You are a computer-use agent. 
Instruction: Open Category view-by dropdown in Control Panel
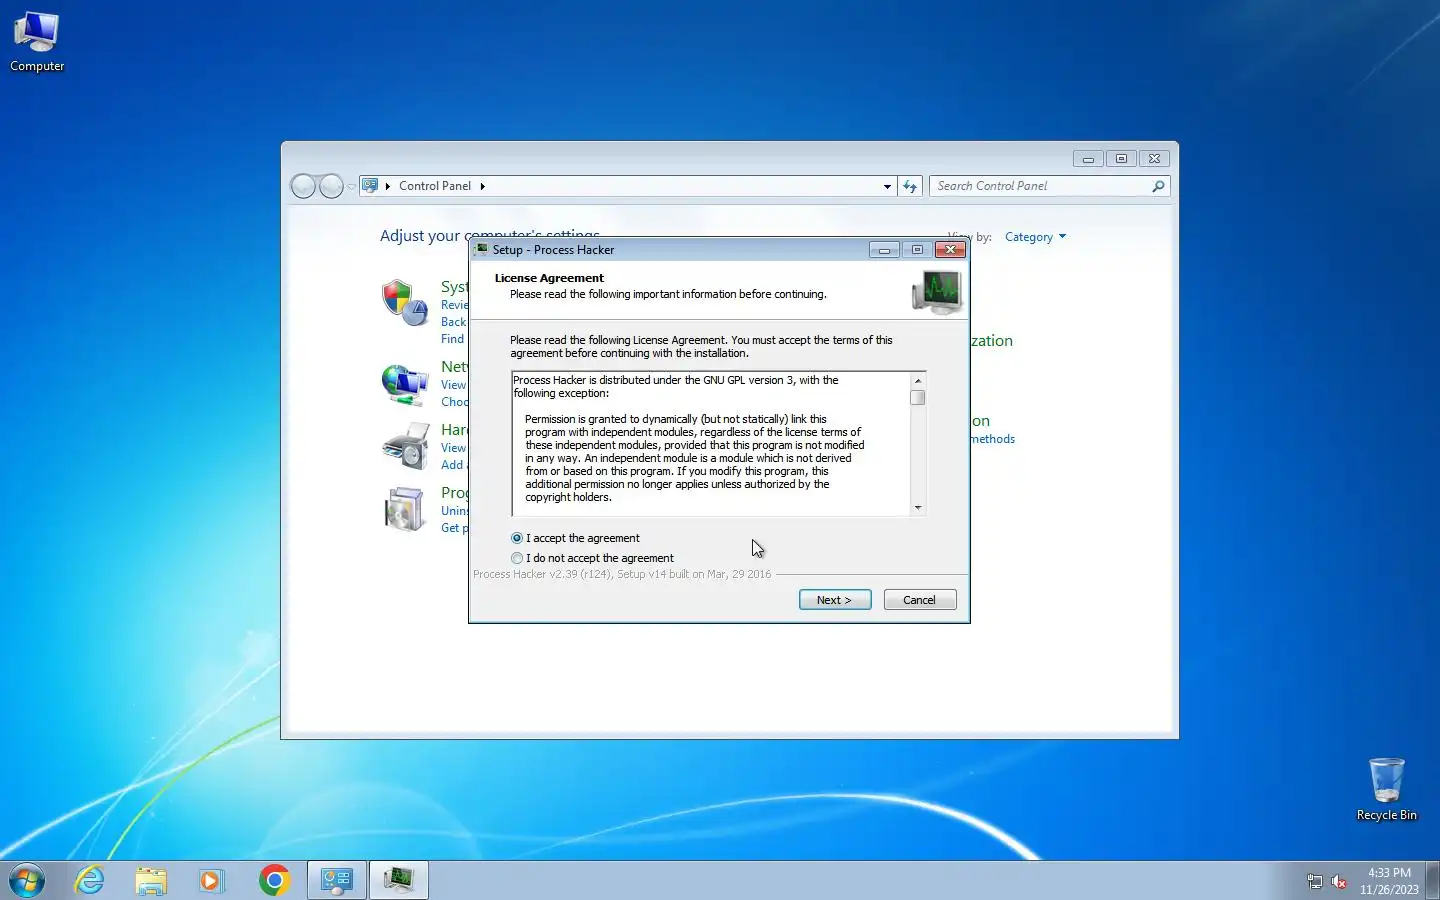pos(1035,237)
